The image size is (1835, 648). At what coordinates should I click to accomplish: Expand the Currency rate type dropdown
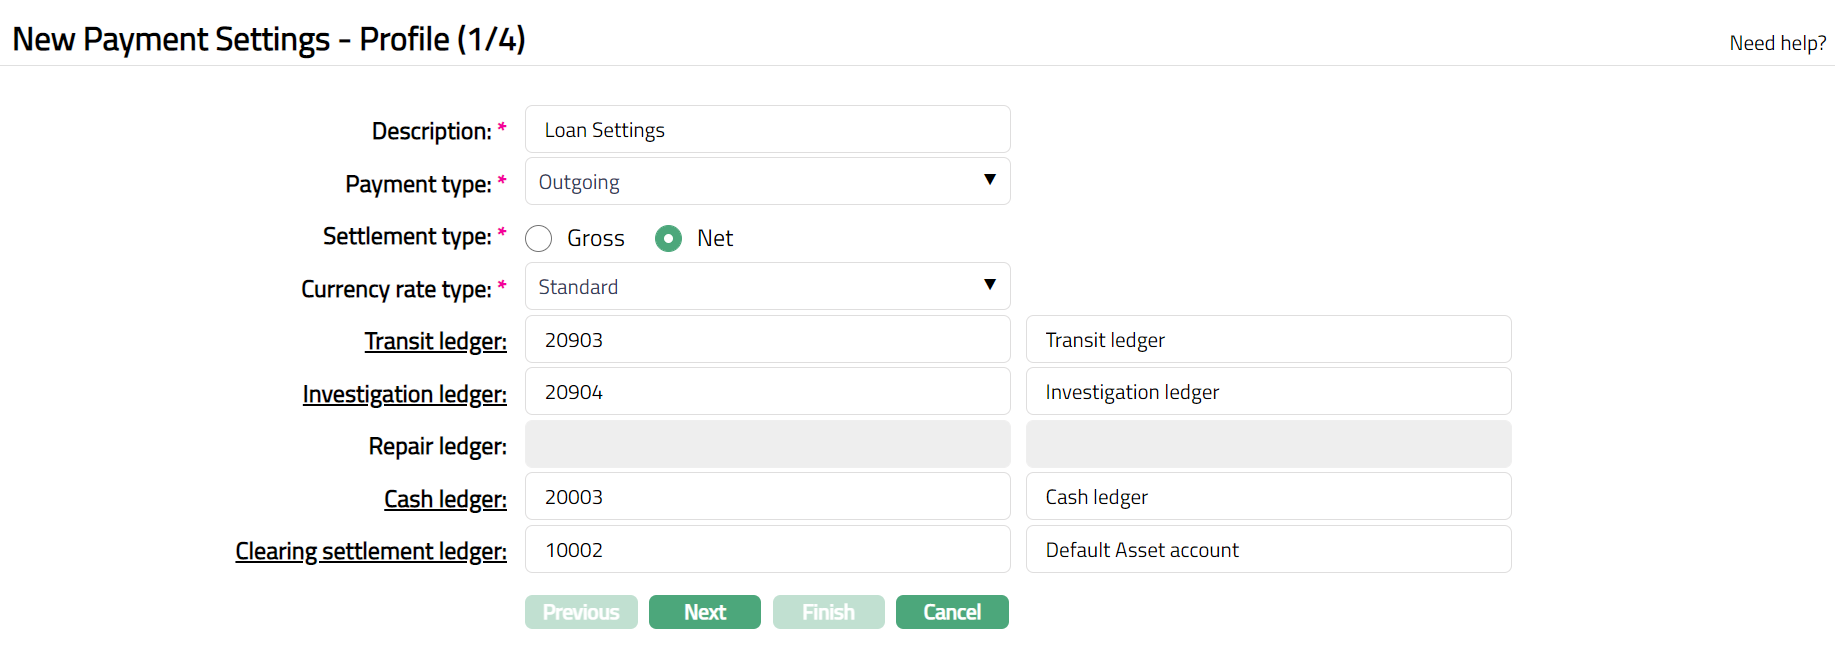pos(767,287)
